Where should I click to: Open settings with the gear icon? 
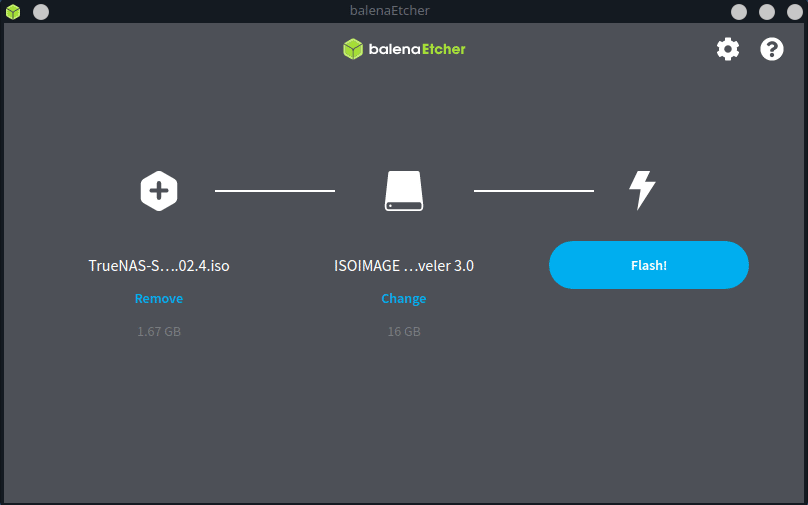728,49
